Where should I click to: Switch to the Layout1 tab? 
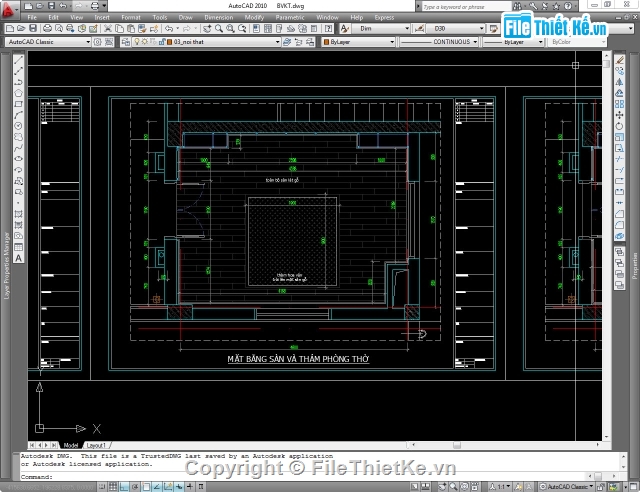pos(96,445)
